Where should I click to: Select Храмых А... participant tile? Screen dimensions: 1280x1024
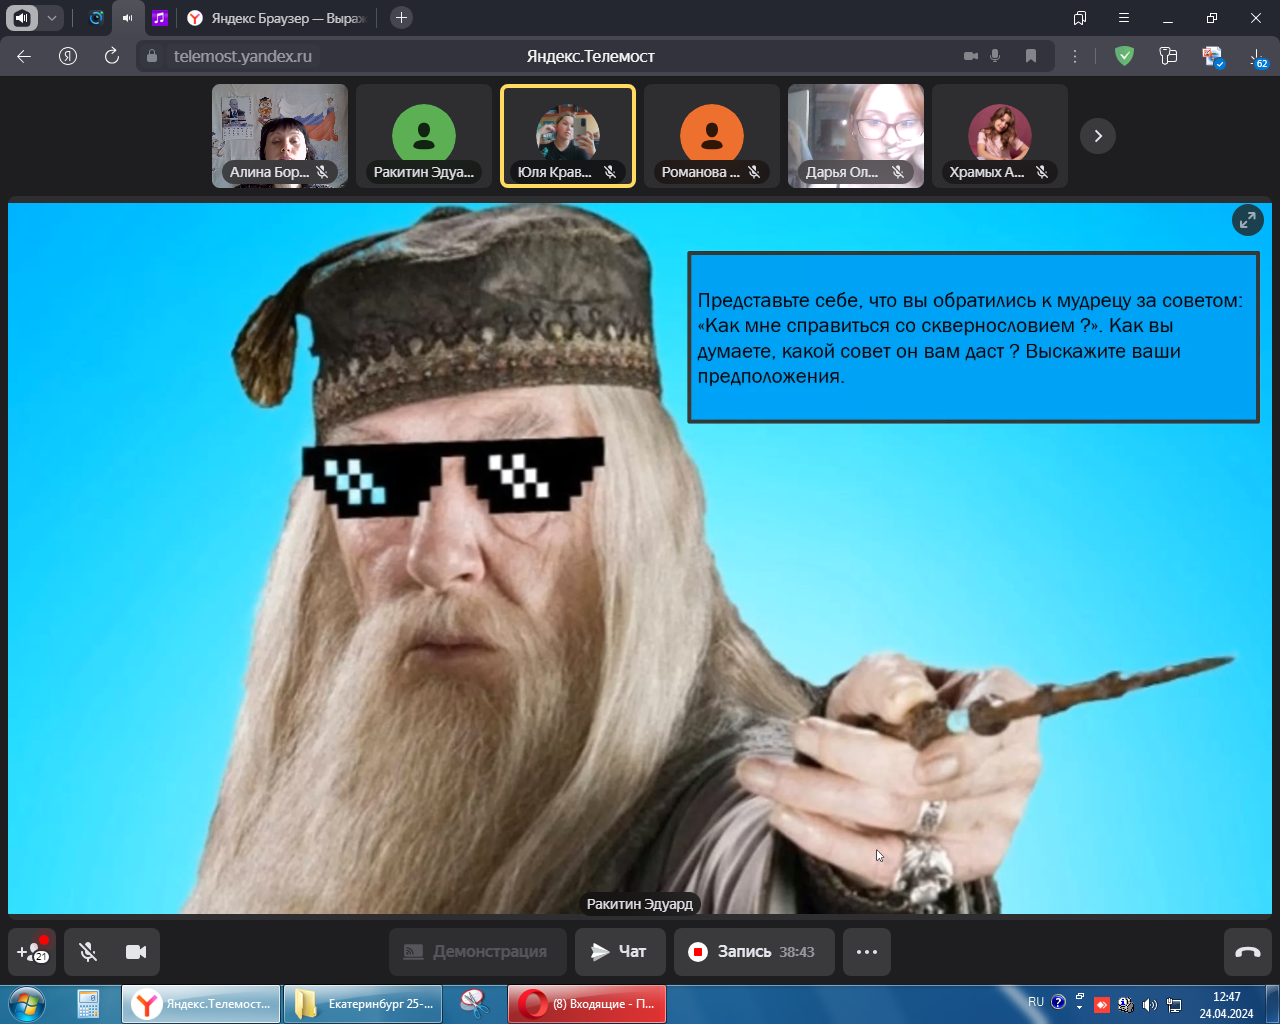[1000, 136]
